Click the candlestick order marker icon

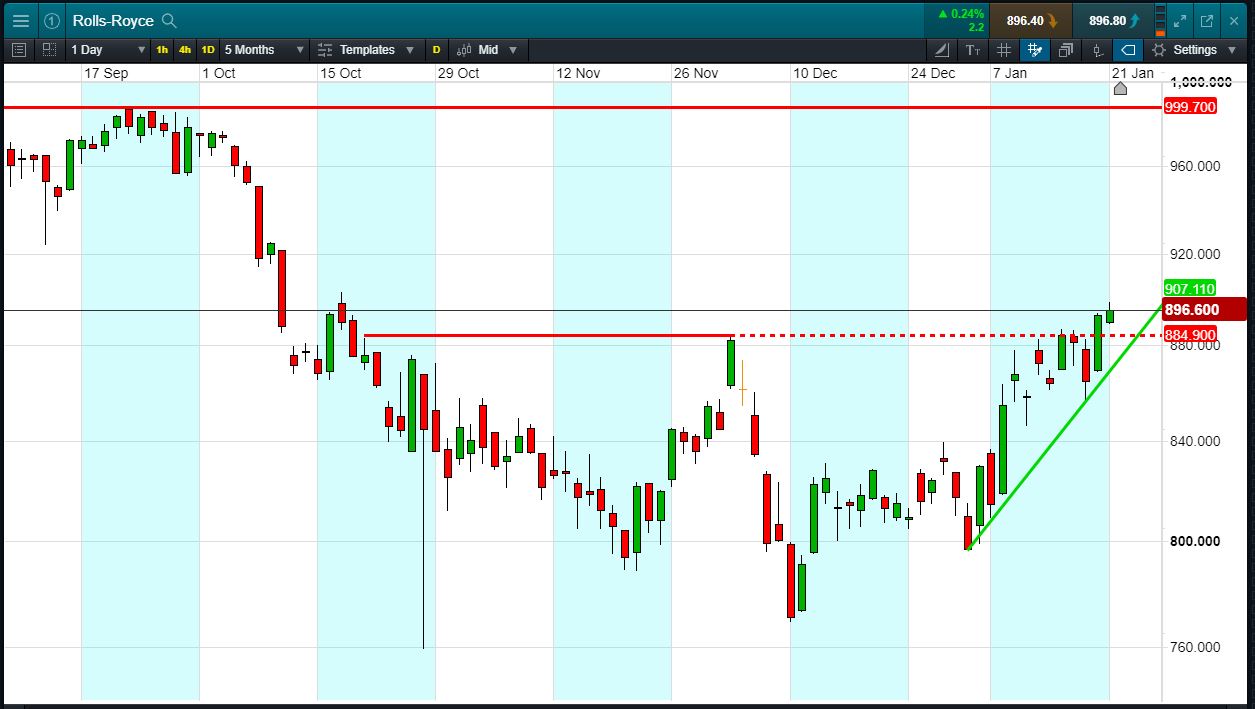[1097, 50]
